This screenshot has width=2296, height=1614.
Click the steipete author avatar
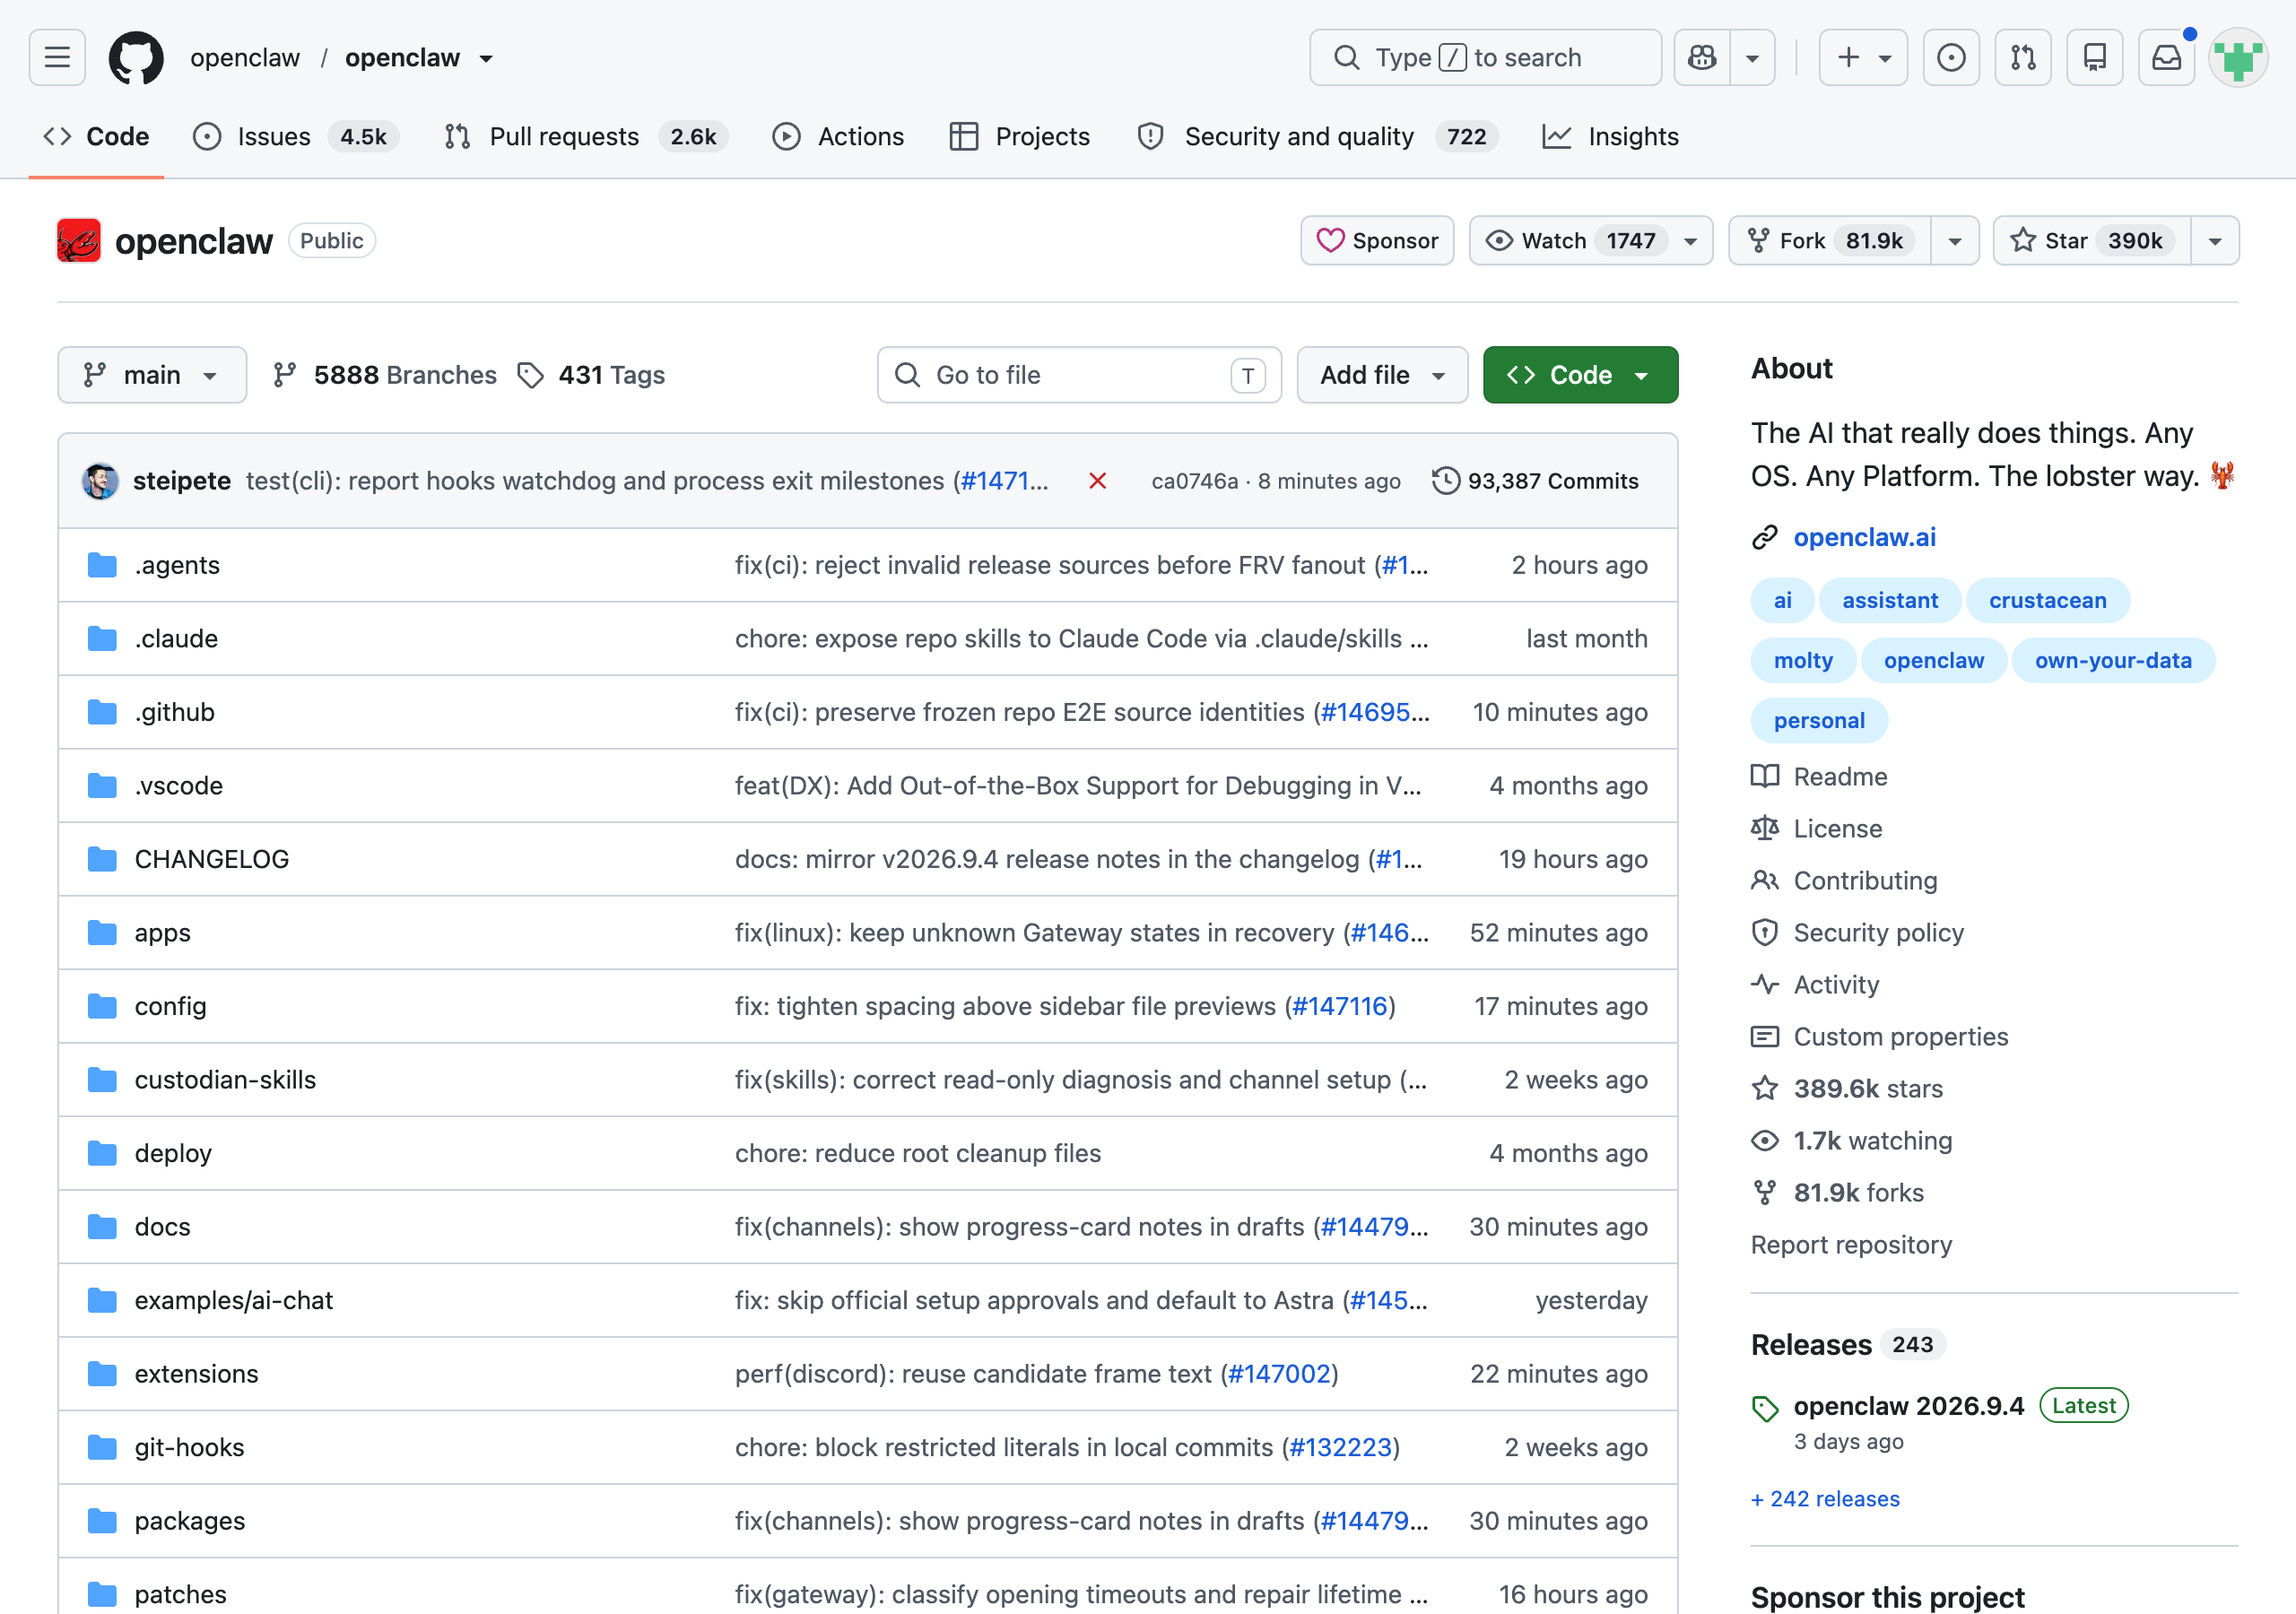[100, 481]
